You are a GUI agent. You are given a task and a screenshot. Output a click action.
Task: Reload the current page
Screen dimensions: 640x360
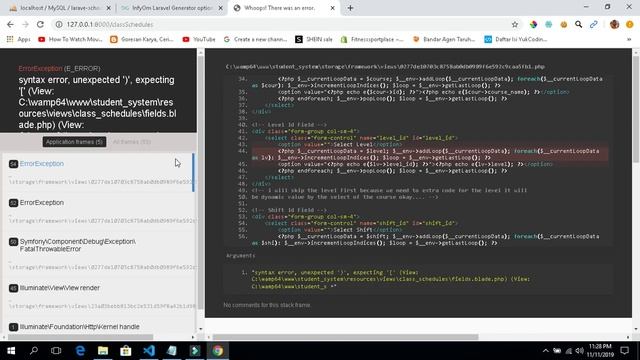click(x=40, y=24)
